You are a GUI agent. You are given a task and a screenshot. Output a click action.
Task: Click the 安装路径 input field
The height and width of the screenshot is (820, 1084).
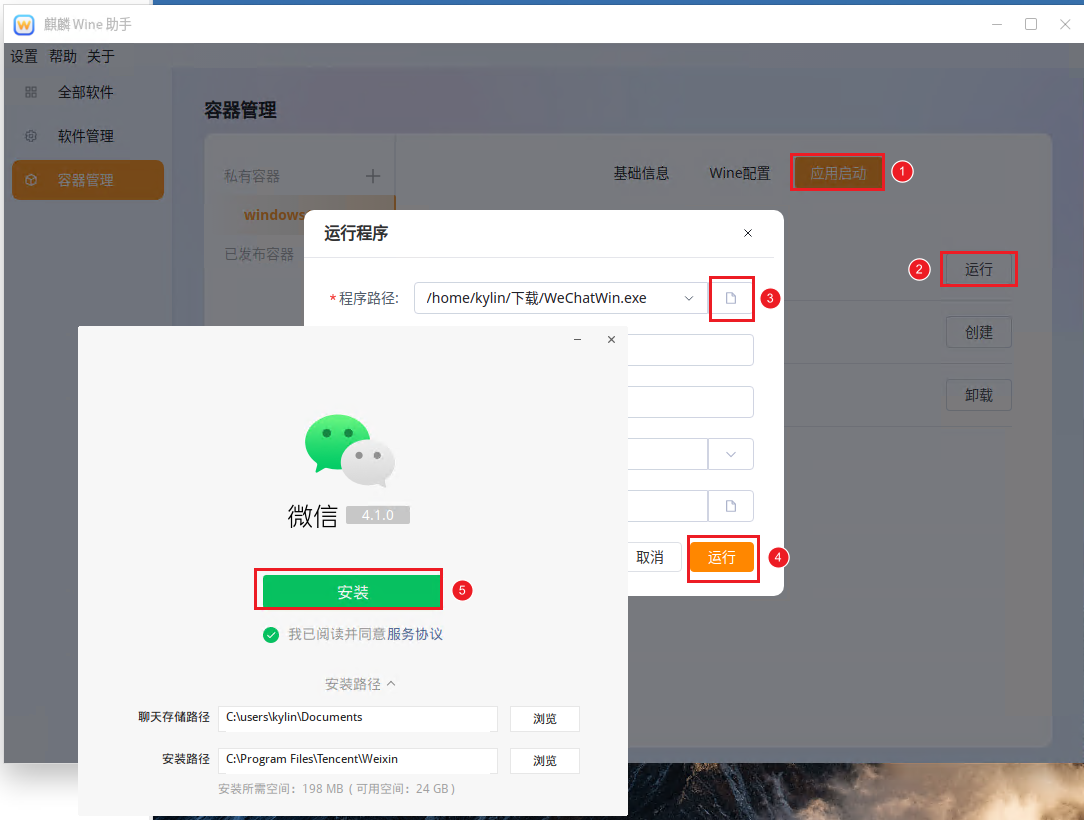click(358, 760)
